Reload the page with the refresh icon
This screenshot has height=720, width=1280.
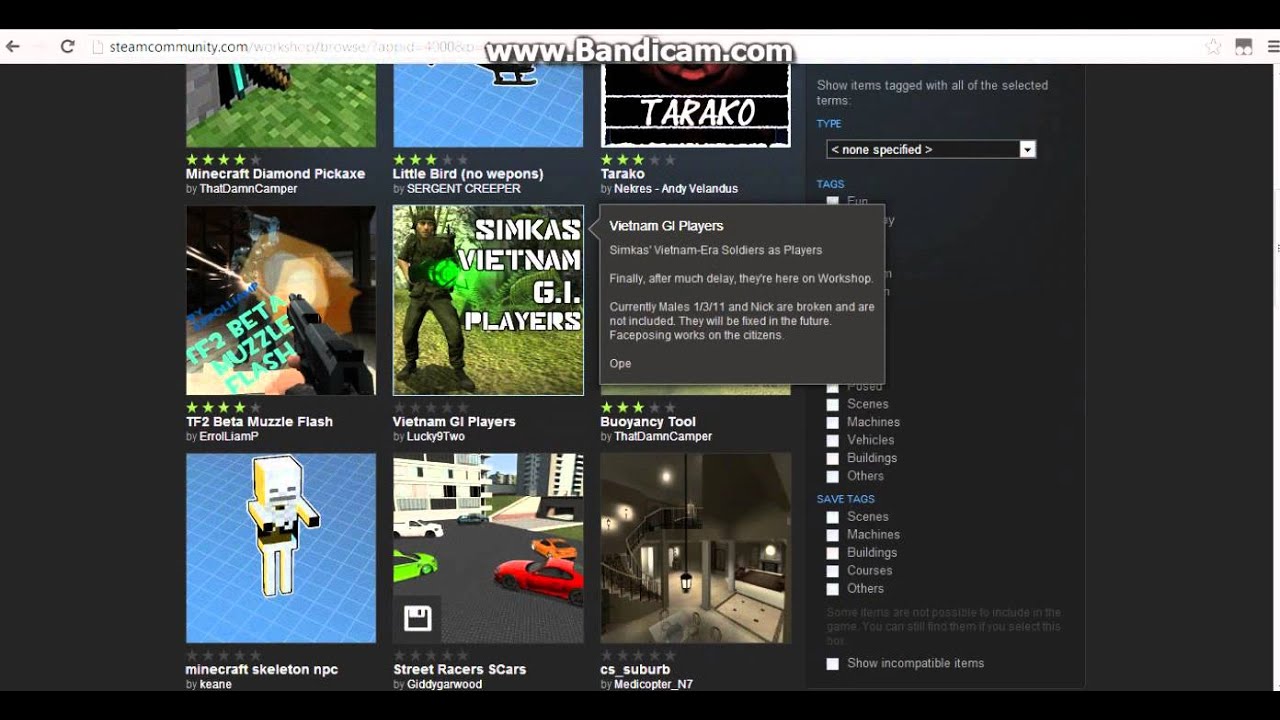pyautogui.click(x=67, y=46)
